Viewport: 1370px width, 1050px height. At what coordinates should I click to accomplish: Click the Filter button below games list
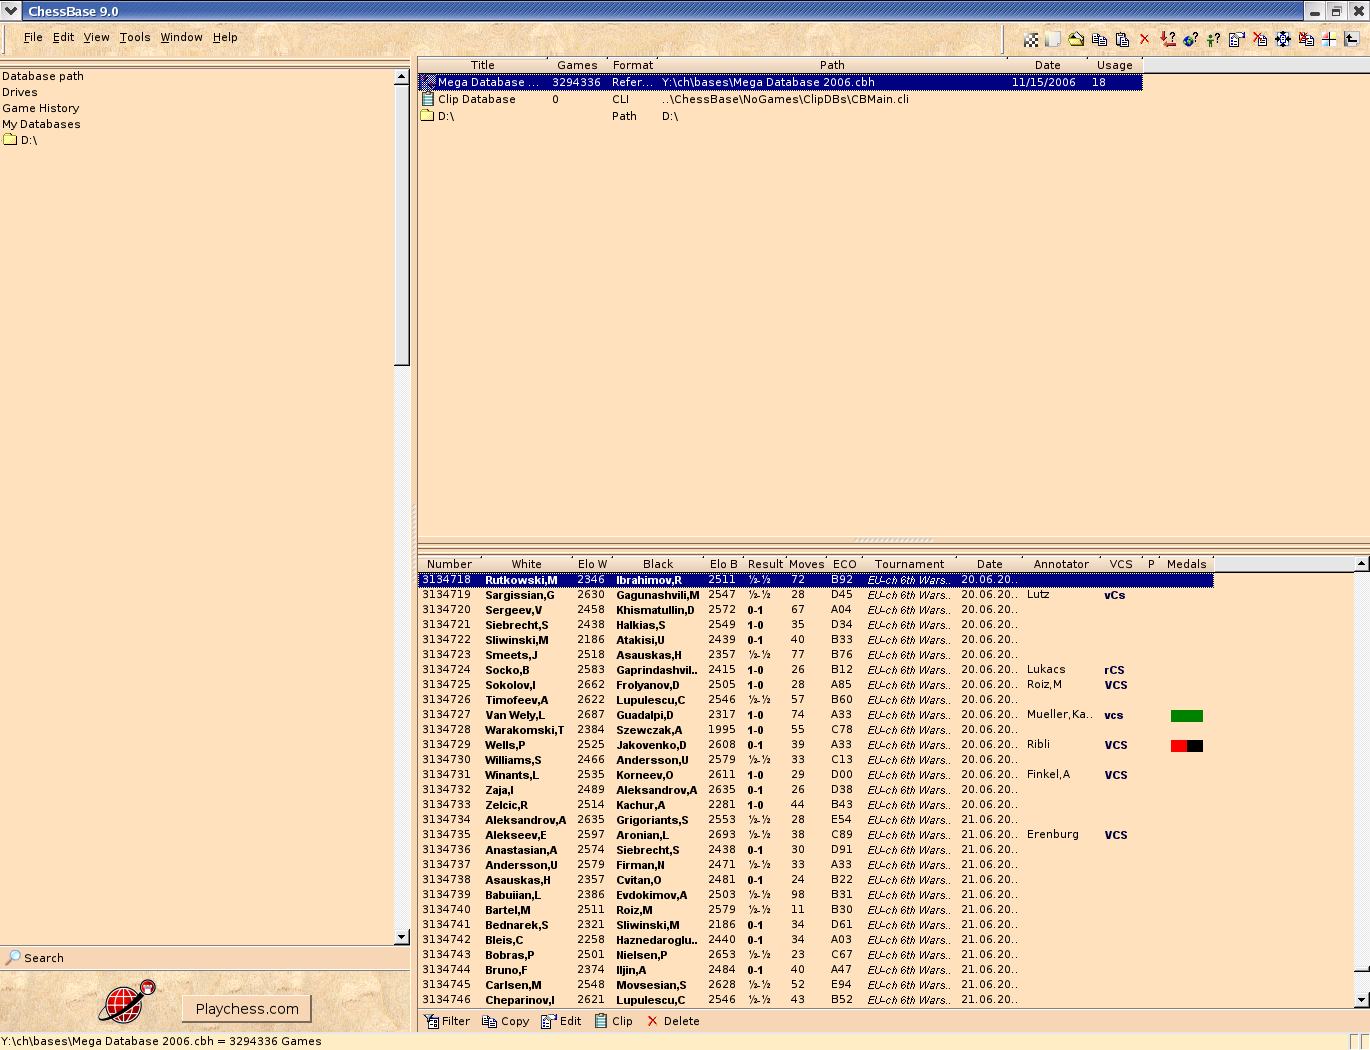(447, 1021)
